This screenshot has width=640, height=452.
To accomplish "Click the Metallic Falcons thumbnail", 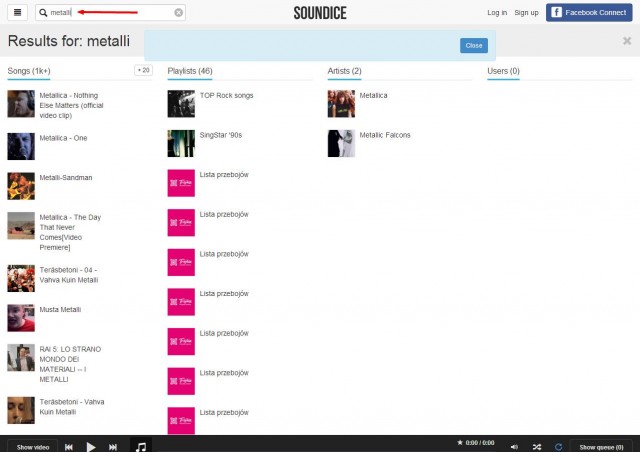I will [341, 143].
